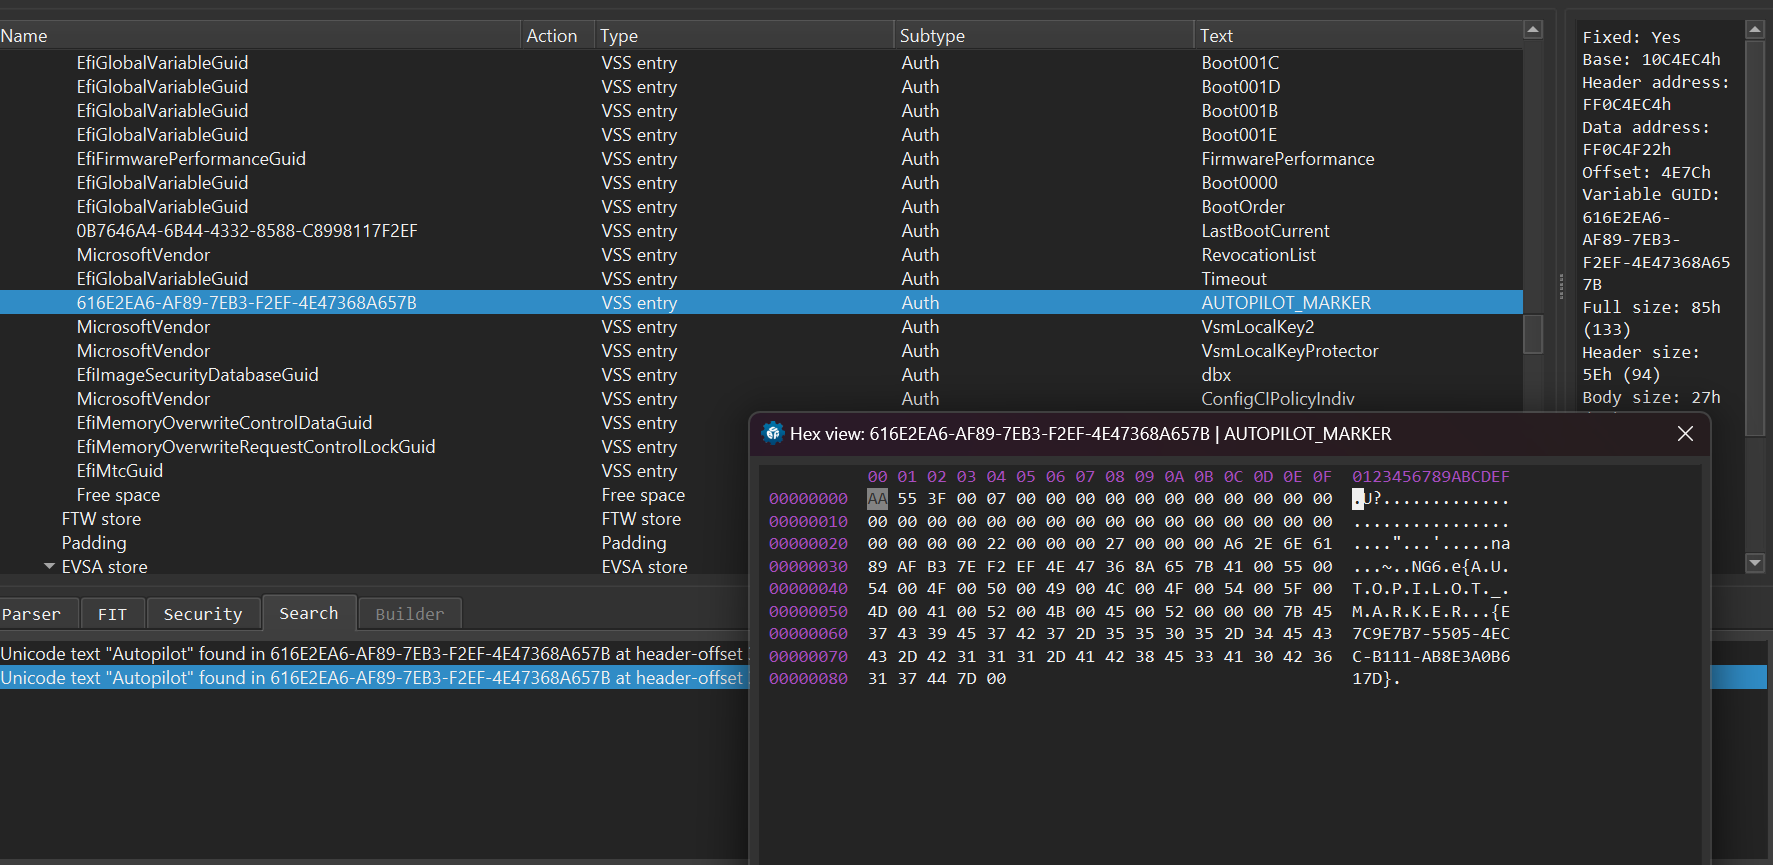Click the Boot001B text cell

click(1240, 110)
